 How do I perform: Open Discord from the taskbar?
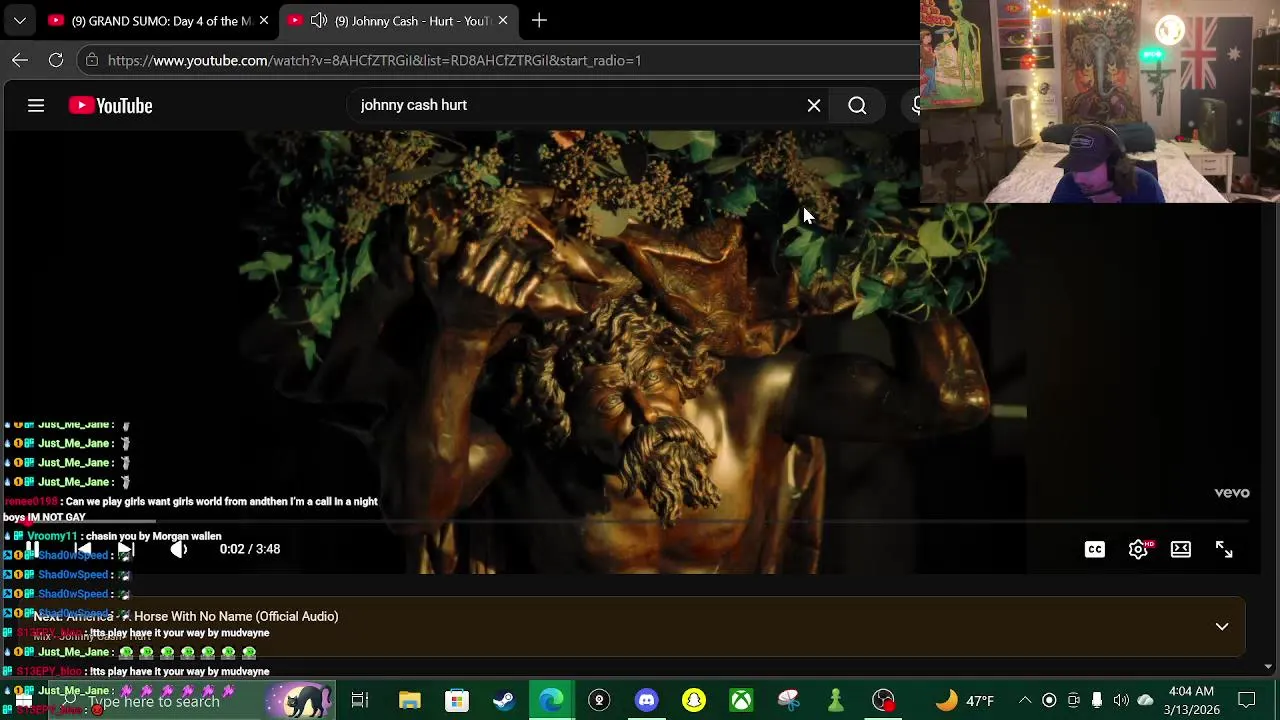tap(647, 700)
